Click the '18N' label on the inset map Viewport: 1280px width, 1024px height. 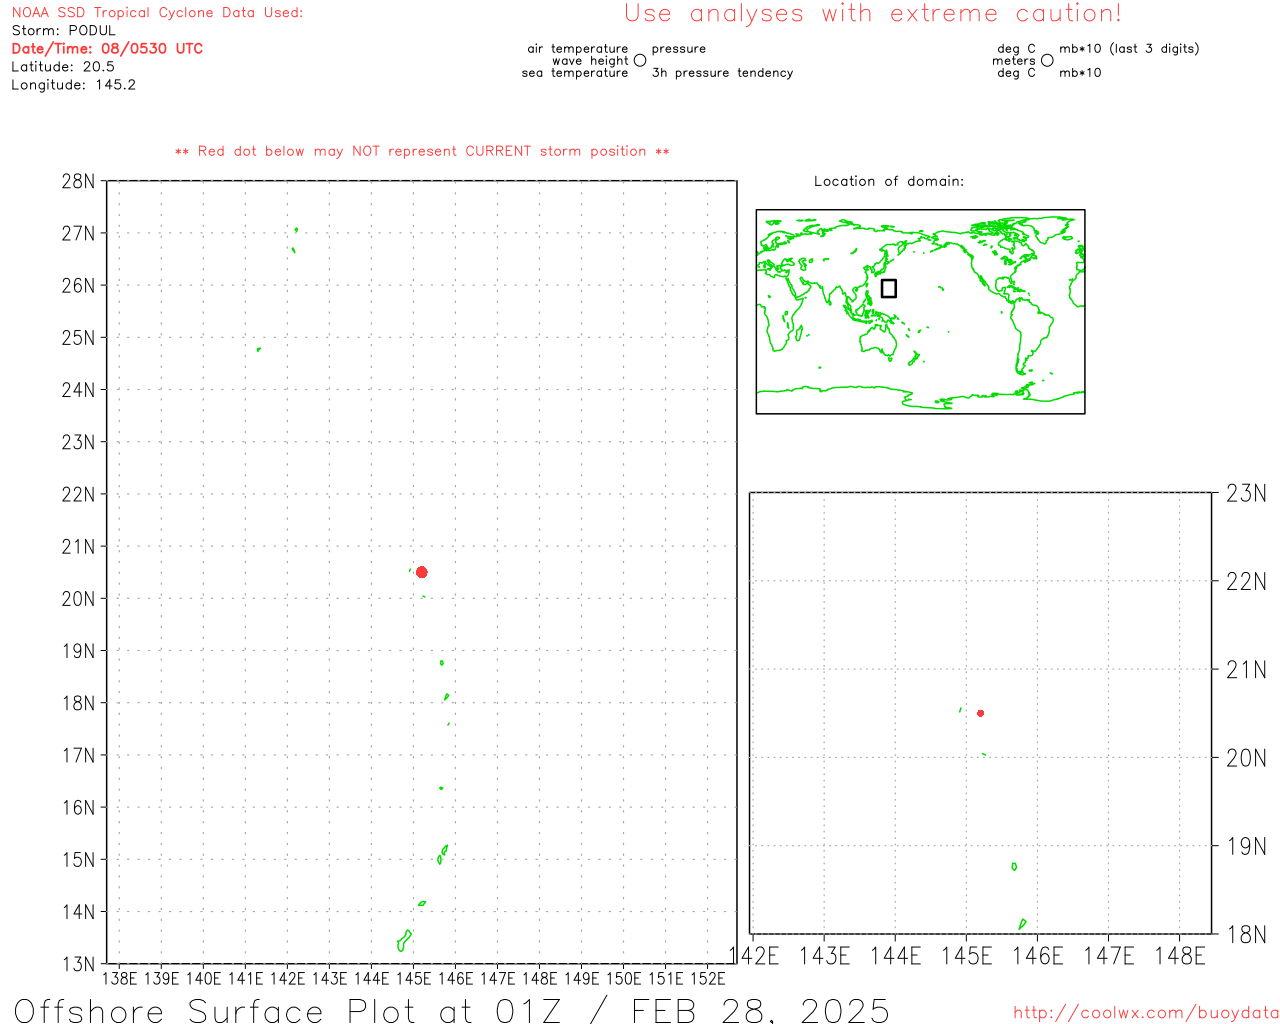(x=1246, y=934)
